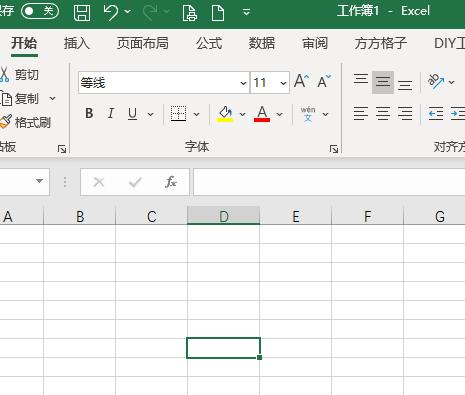
Task: Click the 剪切 cut button
Action: pyautogui.click(x=20, y=74)
